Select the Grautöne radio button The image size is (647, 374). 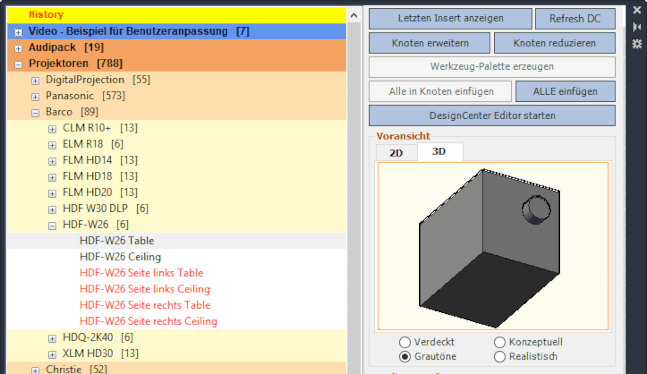tap(405, 357)
